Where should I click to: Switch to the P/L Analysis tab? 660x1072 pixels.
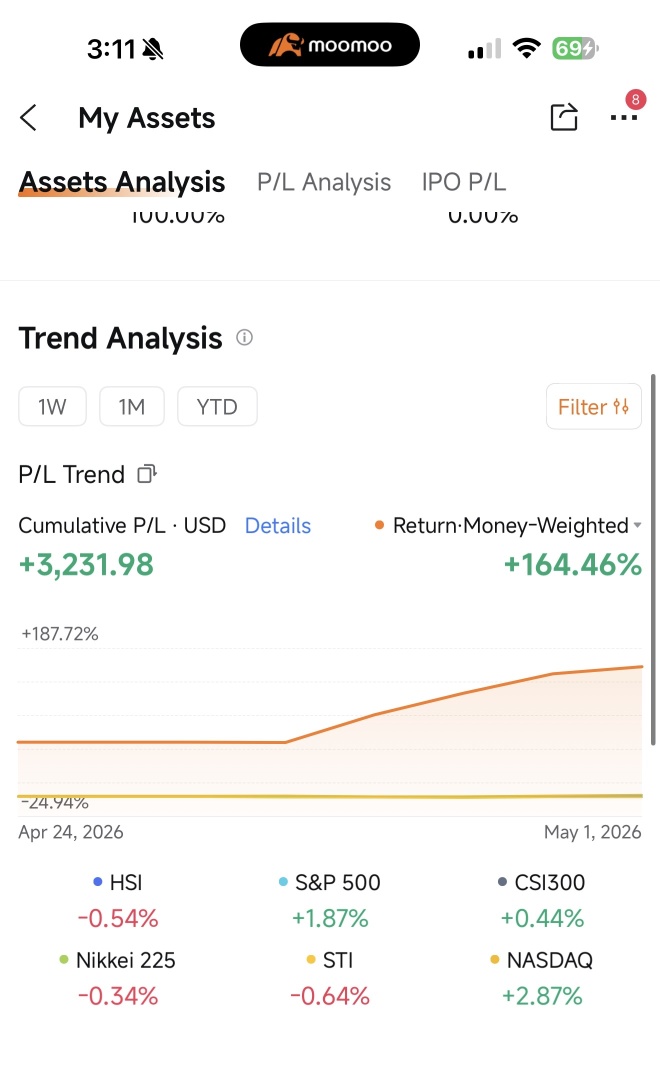pyautogui.click(x=324, y=182)
